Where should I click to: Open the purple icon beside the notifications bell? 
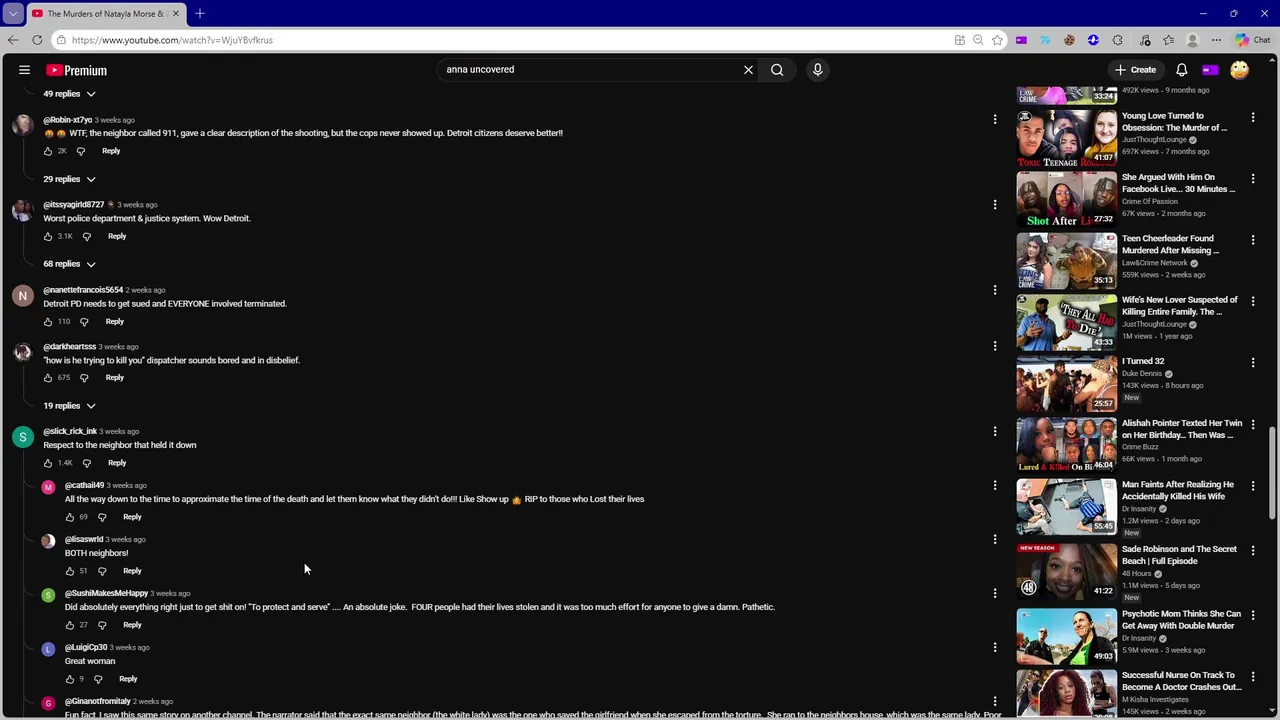[x=1210, y=70]
